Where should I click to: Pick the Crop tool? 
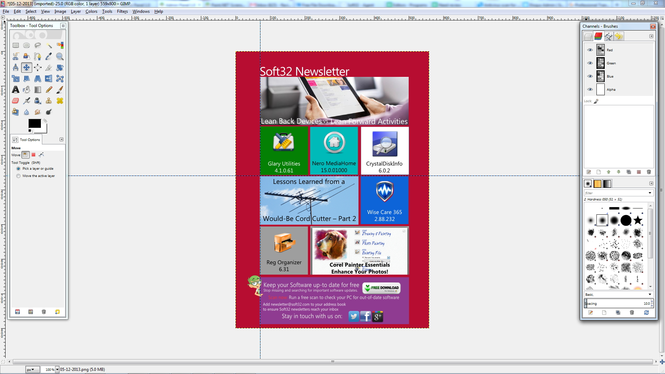tap(49, 67)
